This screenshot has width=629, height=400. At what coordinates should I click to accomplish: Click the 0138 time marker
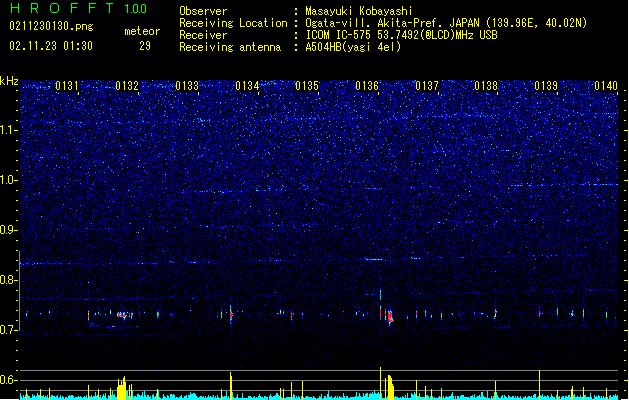pos(486,86)
